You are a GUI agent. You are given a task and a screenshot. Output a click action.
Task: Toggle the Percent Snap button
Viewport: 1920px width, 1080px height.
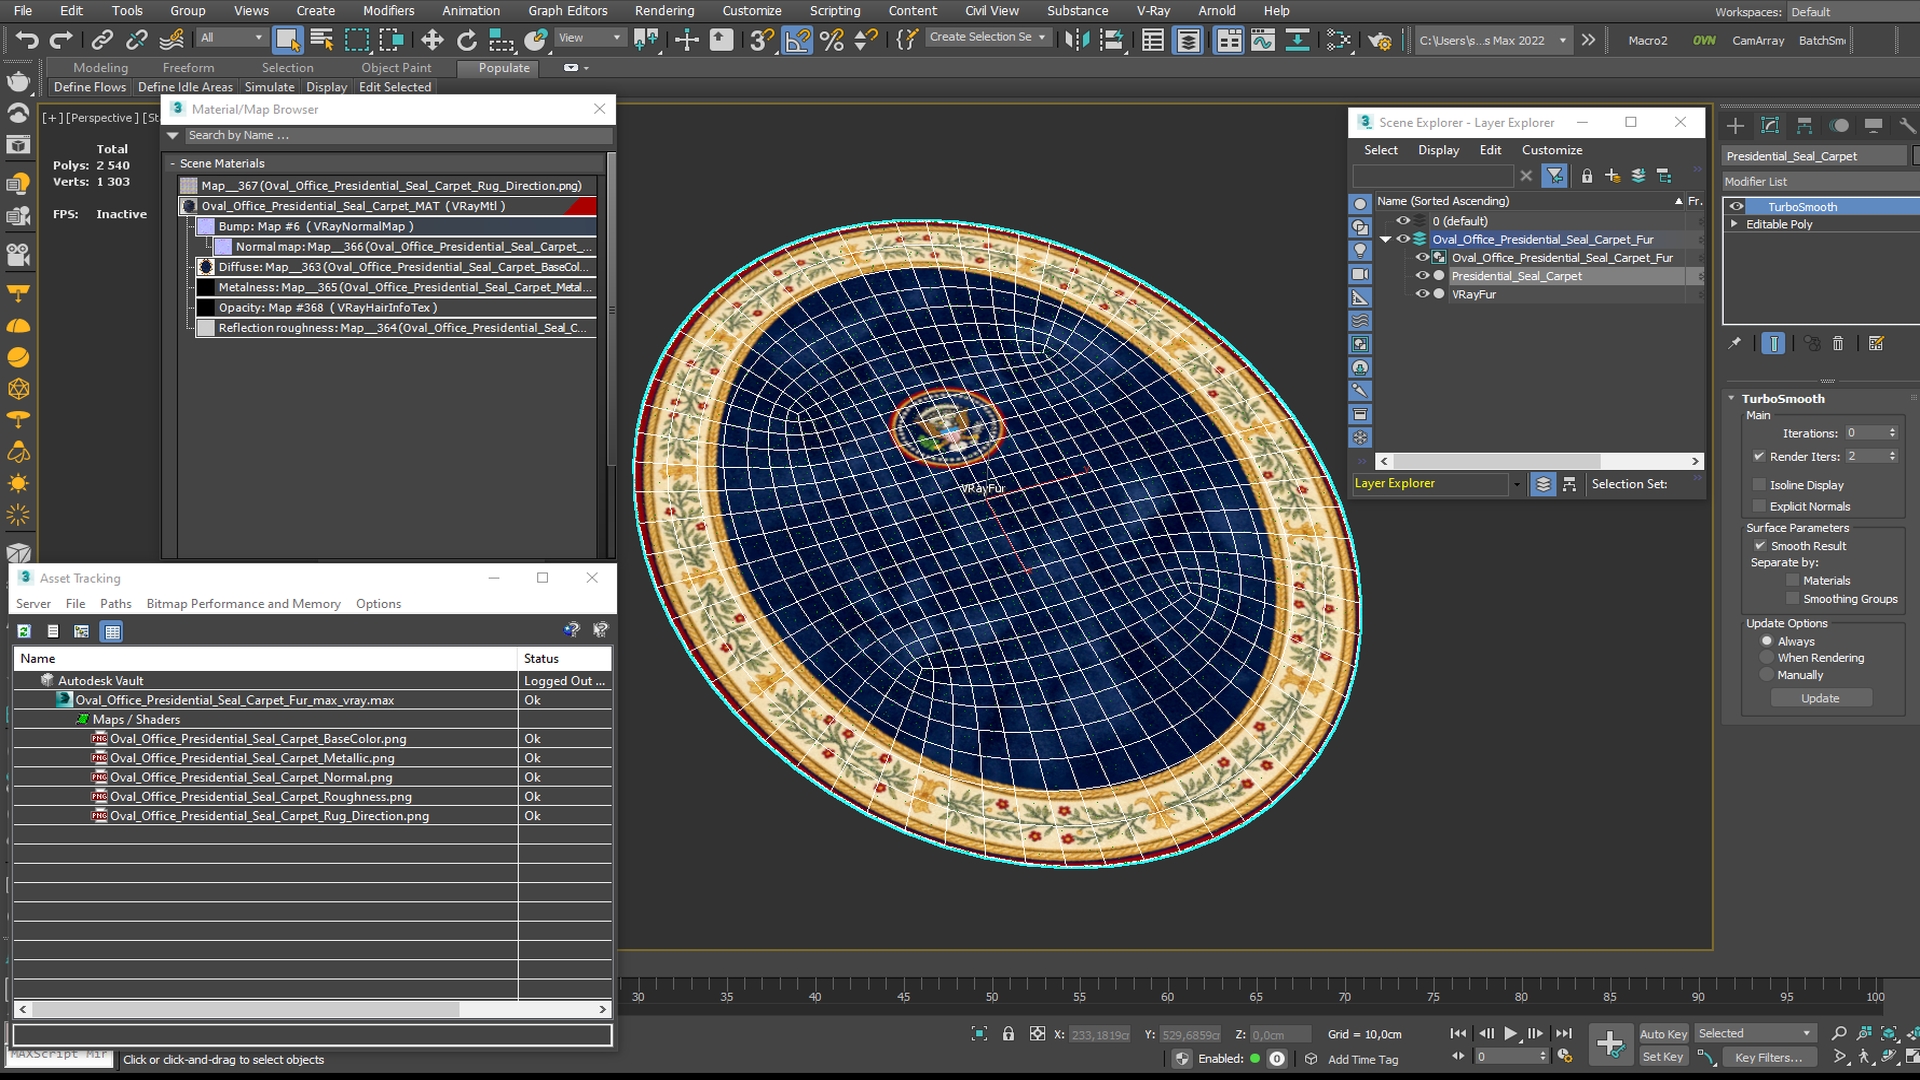[x=831, y=40]
